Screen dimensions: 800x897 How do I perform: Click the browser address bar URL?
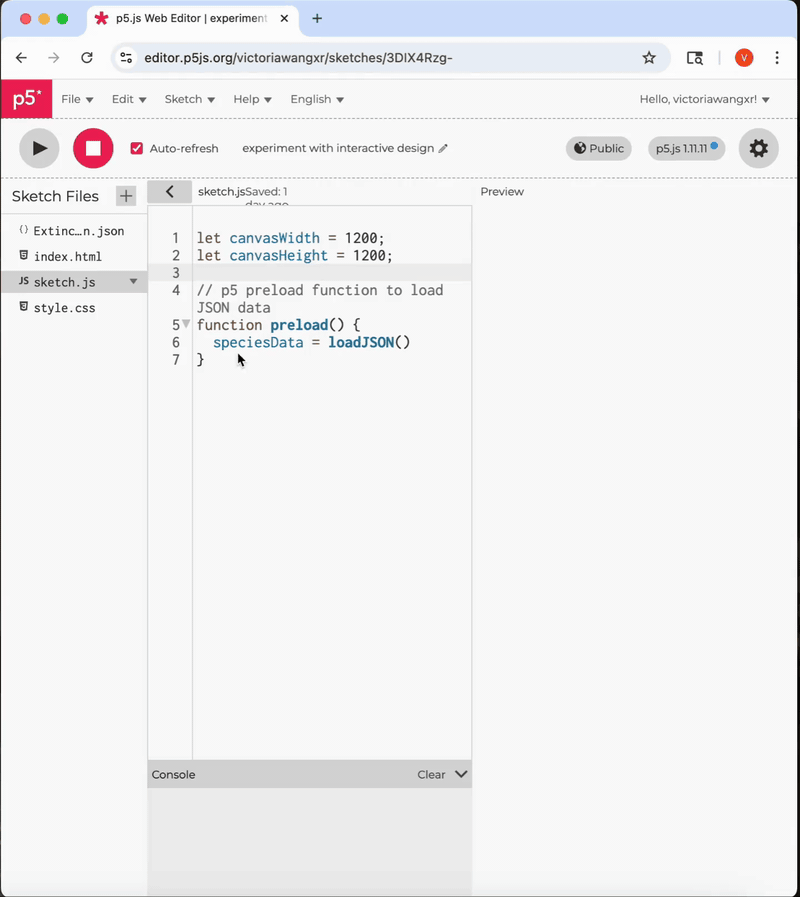[300, 58]
